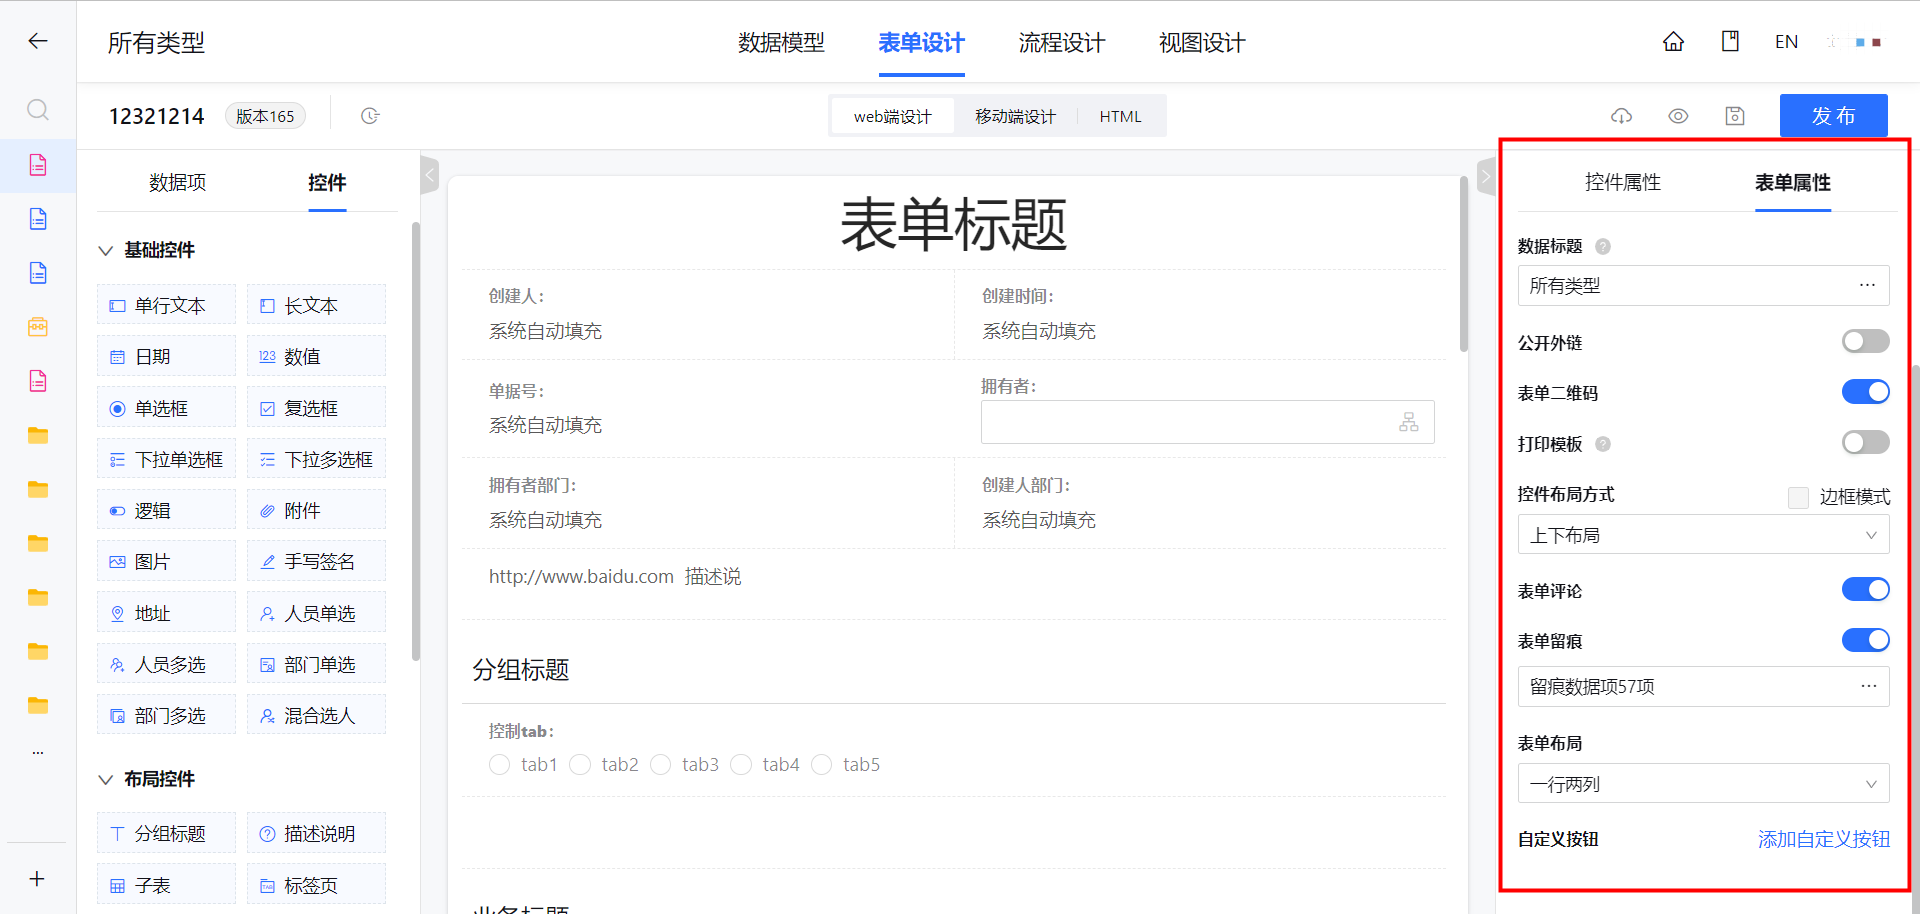Add 人员单选 control

click(316, 613)
